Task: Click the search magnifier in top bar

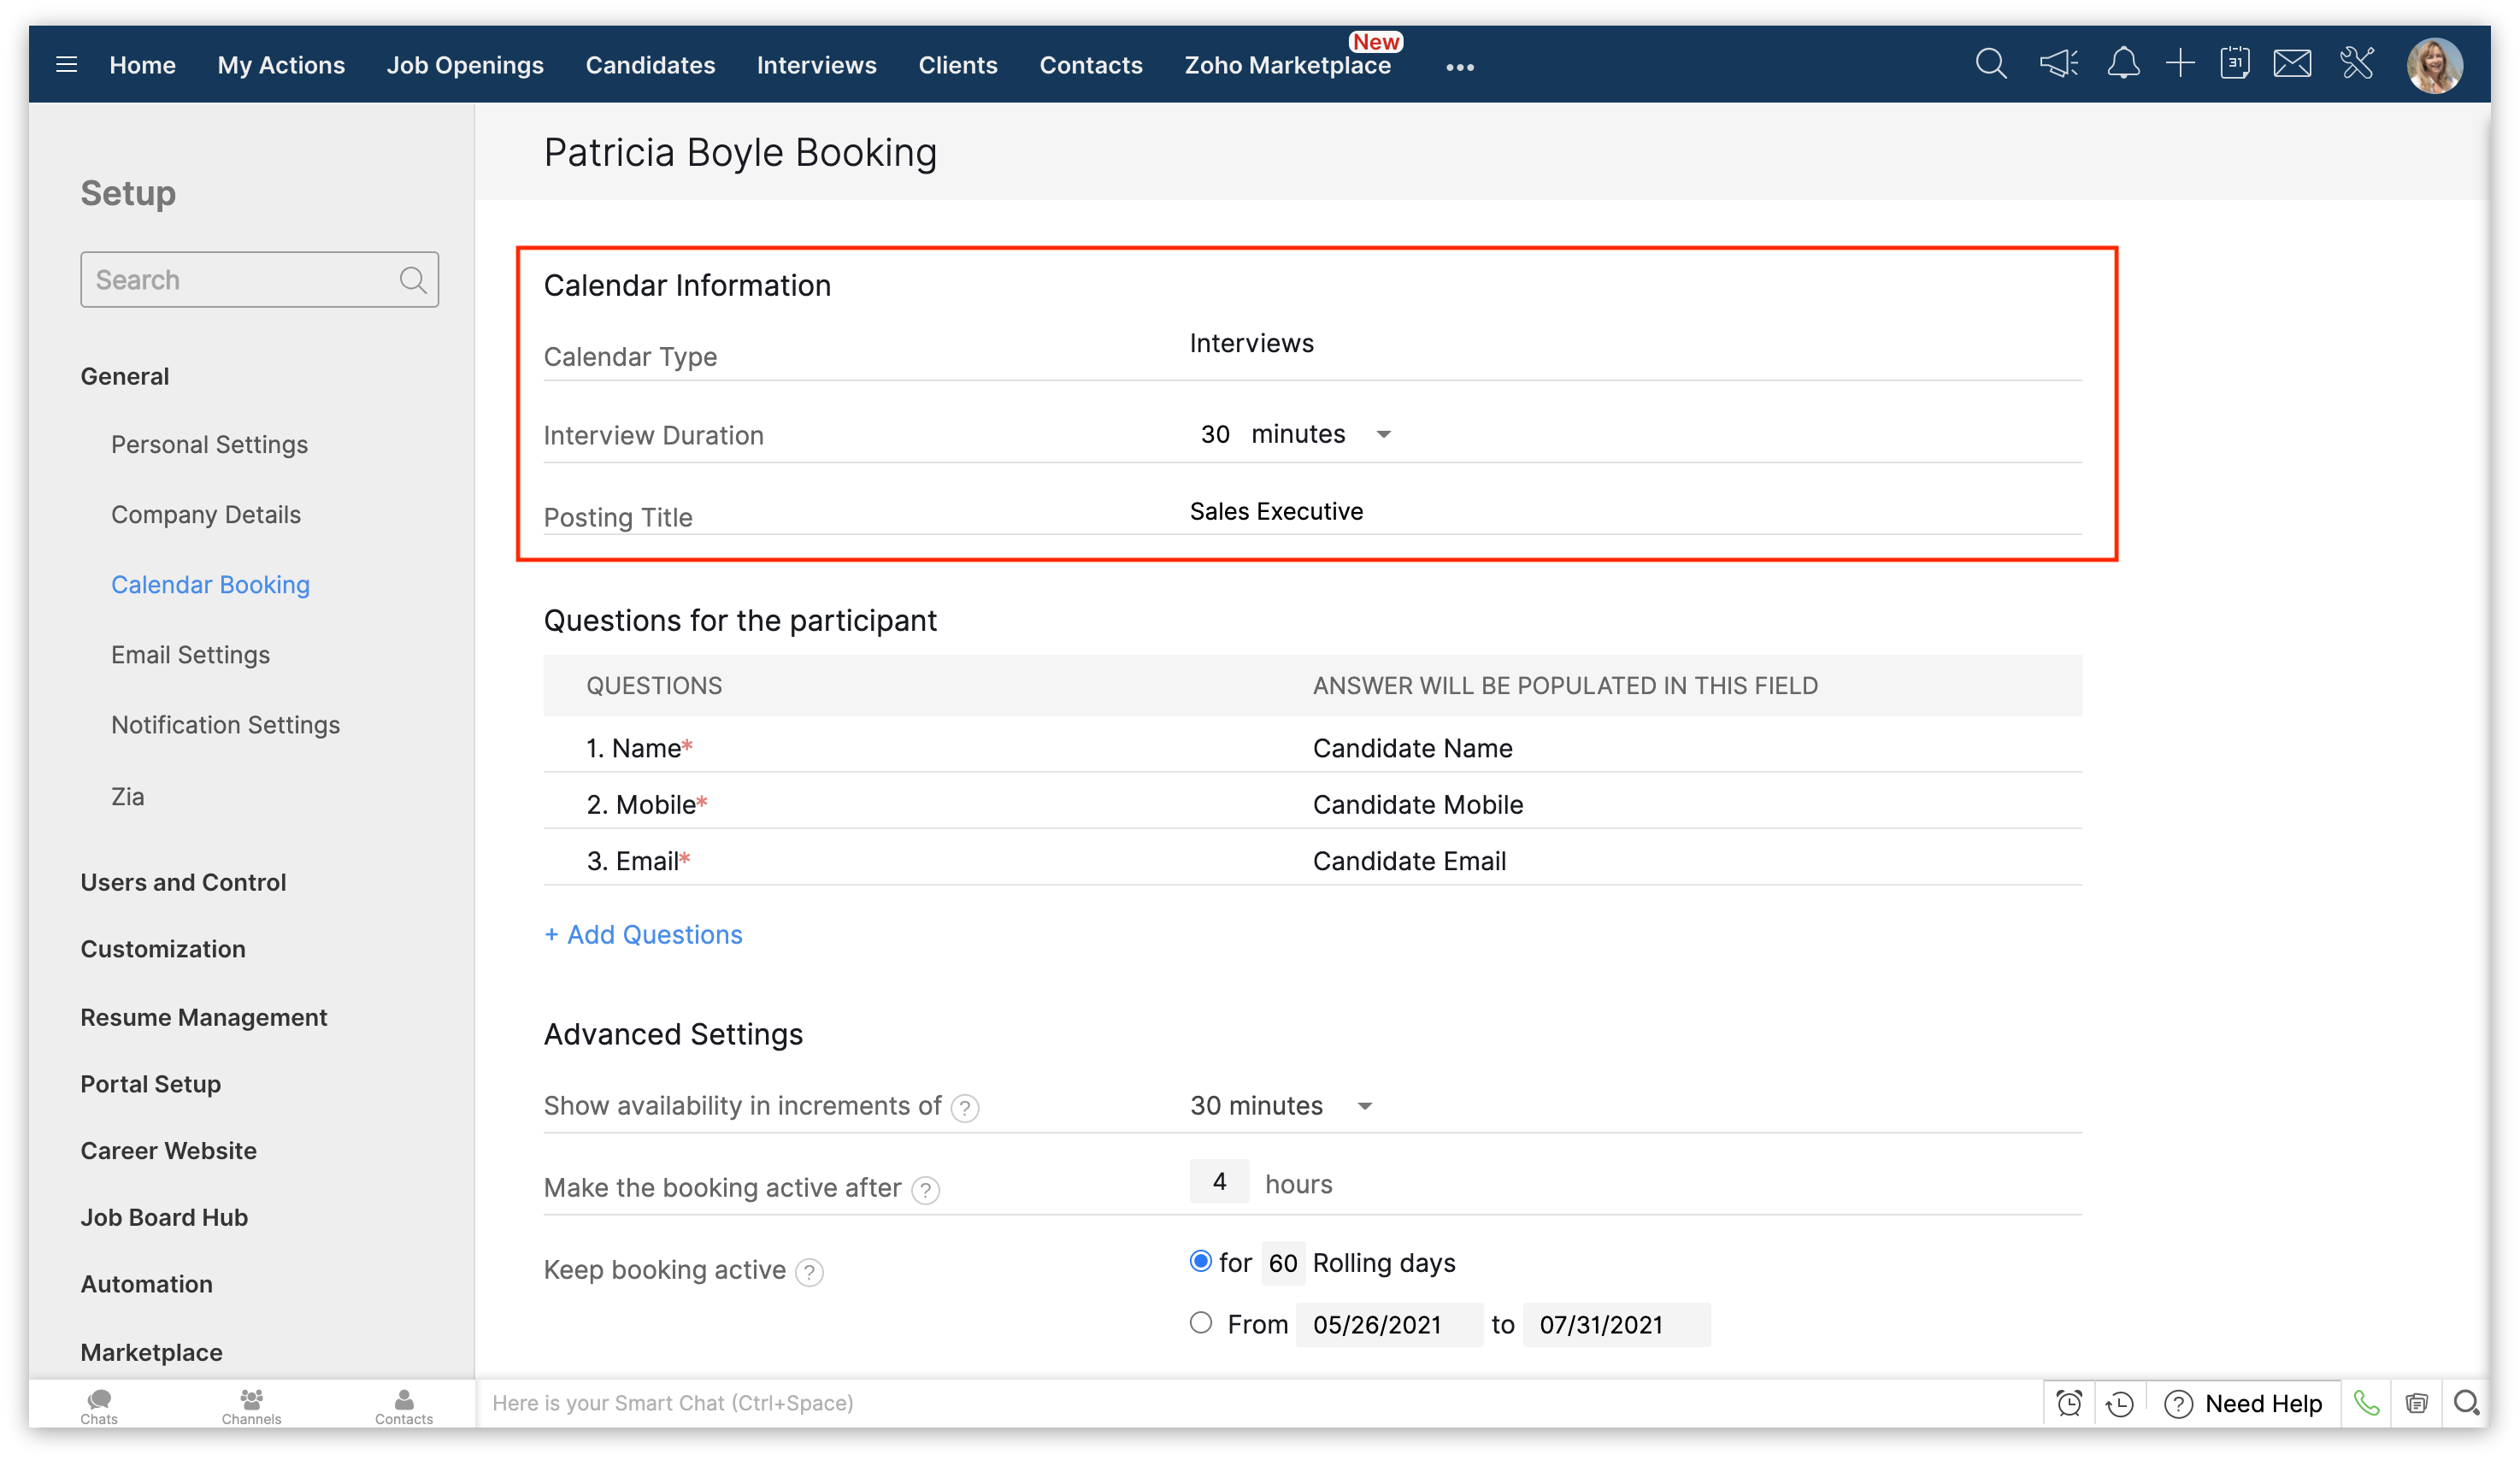Action: pos(1990,64)
